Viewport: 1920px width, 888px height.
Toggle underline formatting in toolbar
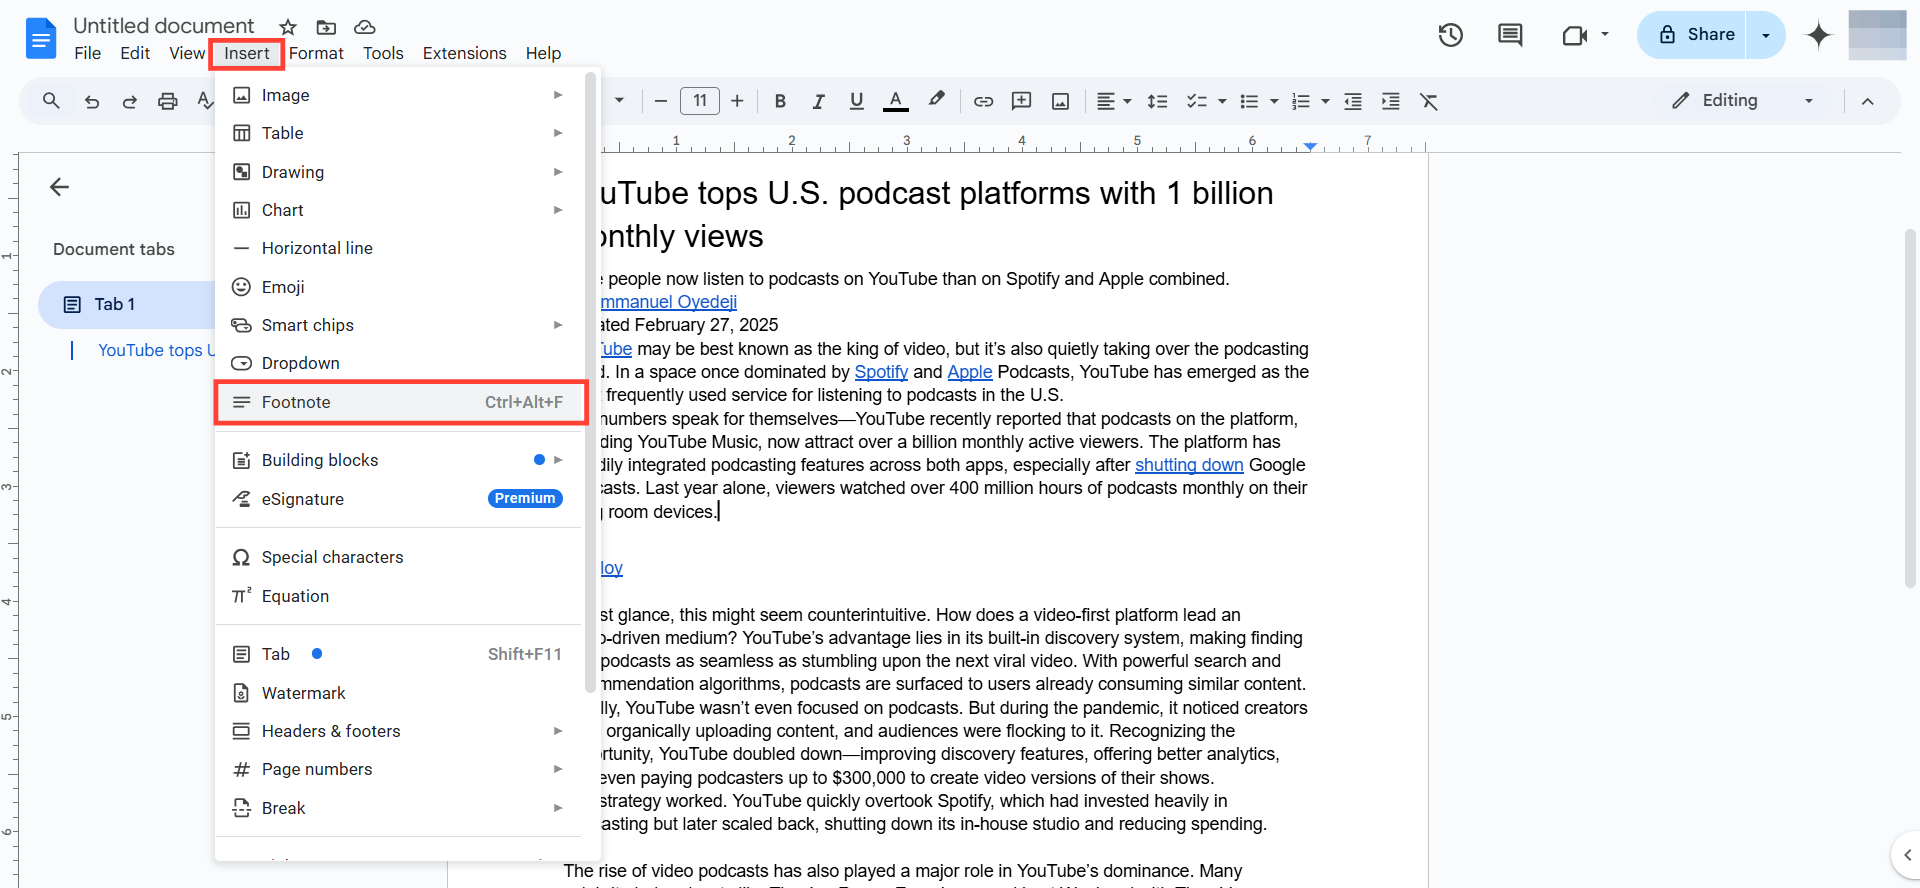tap(856, 101)
